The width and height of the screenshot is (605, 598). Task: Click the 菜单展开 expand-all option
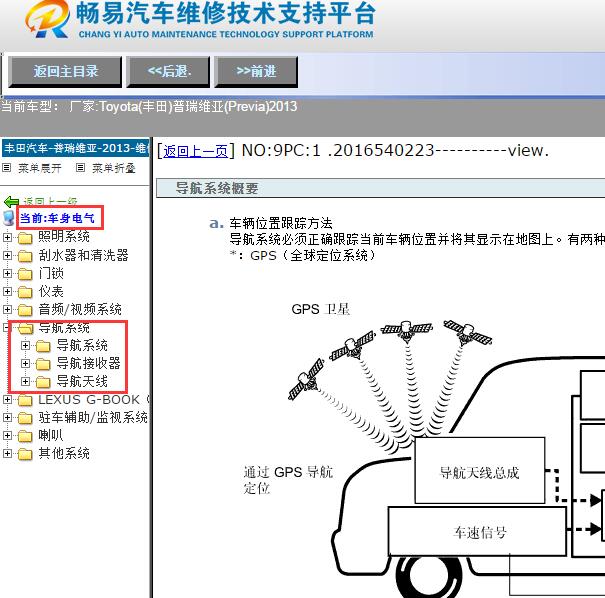[x=40, y=168]
